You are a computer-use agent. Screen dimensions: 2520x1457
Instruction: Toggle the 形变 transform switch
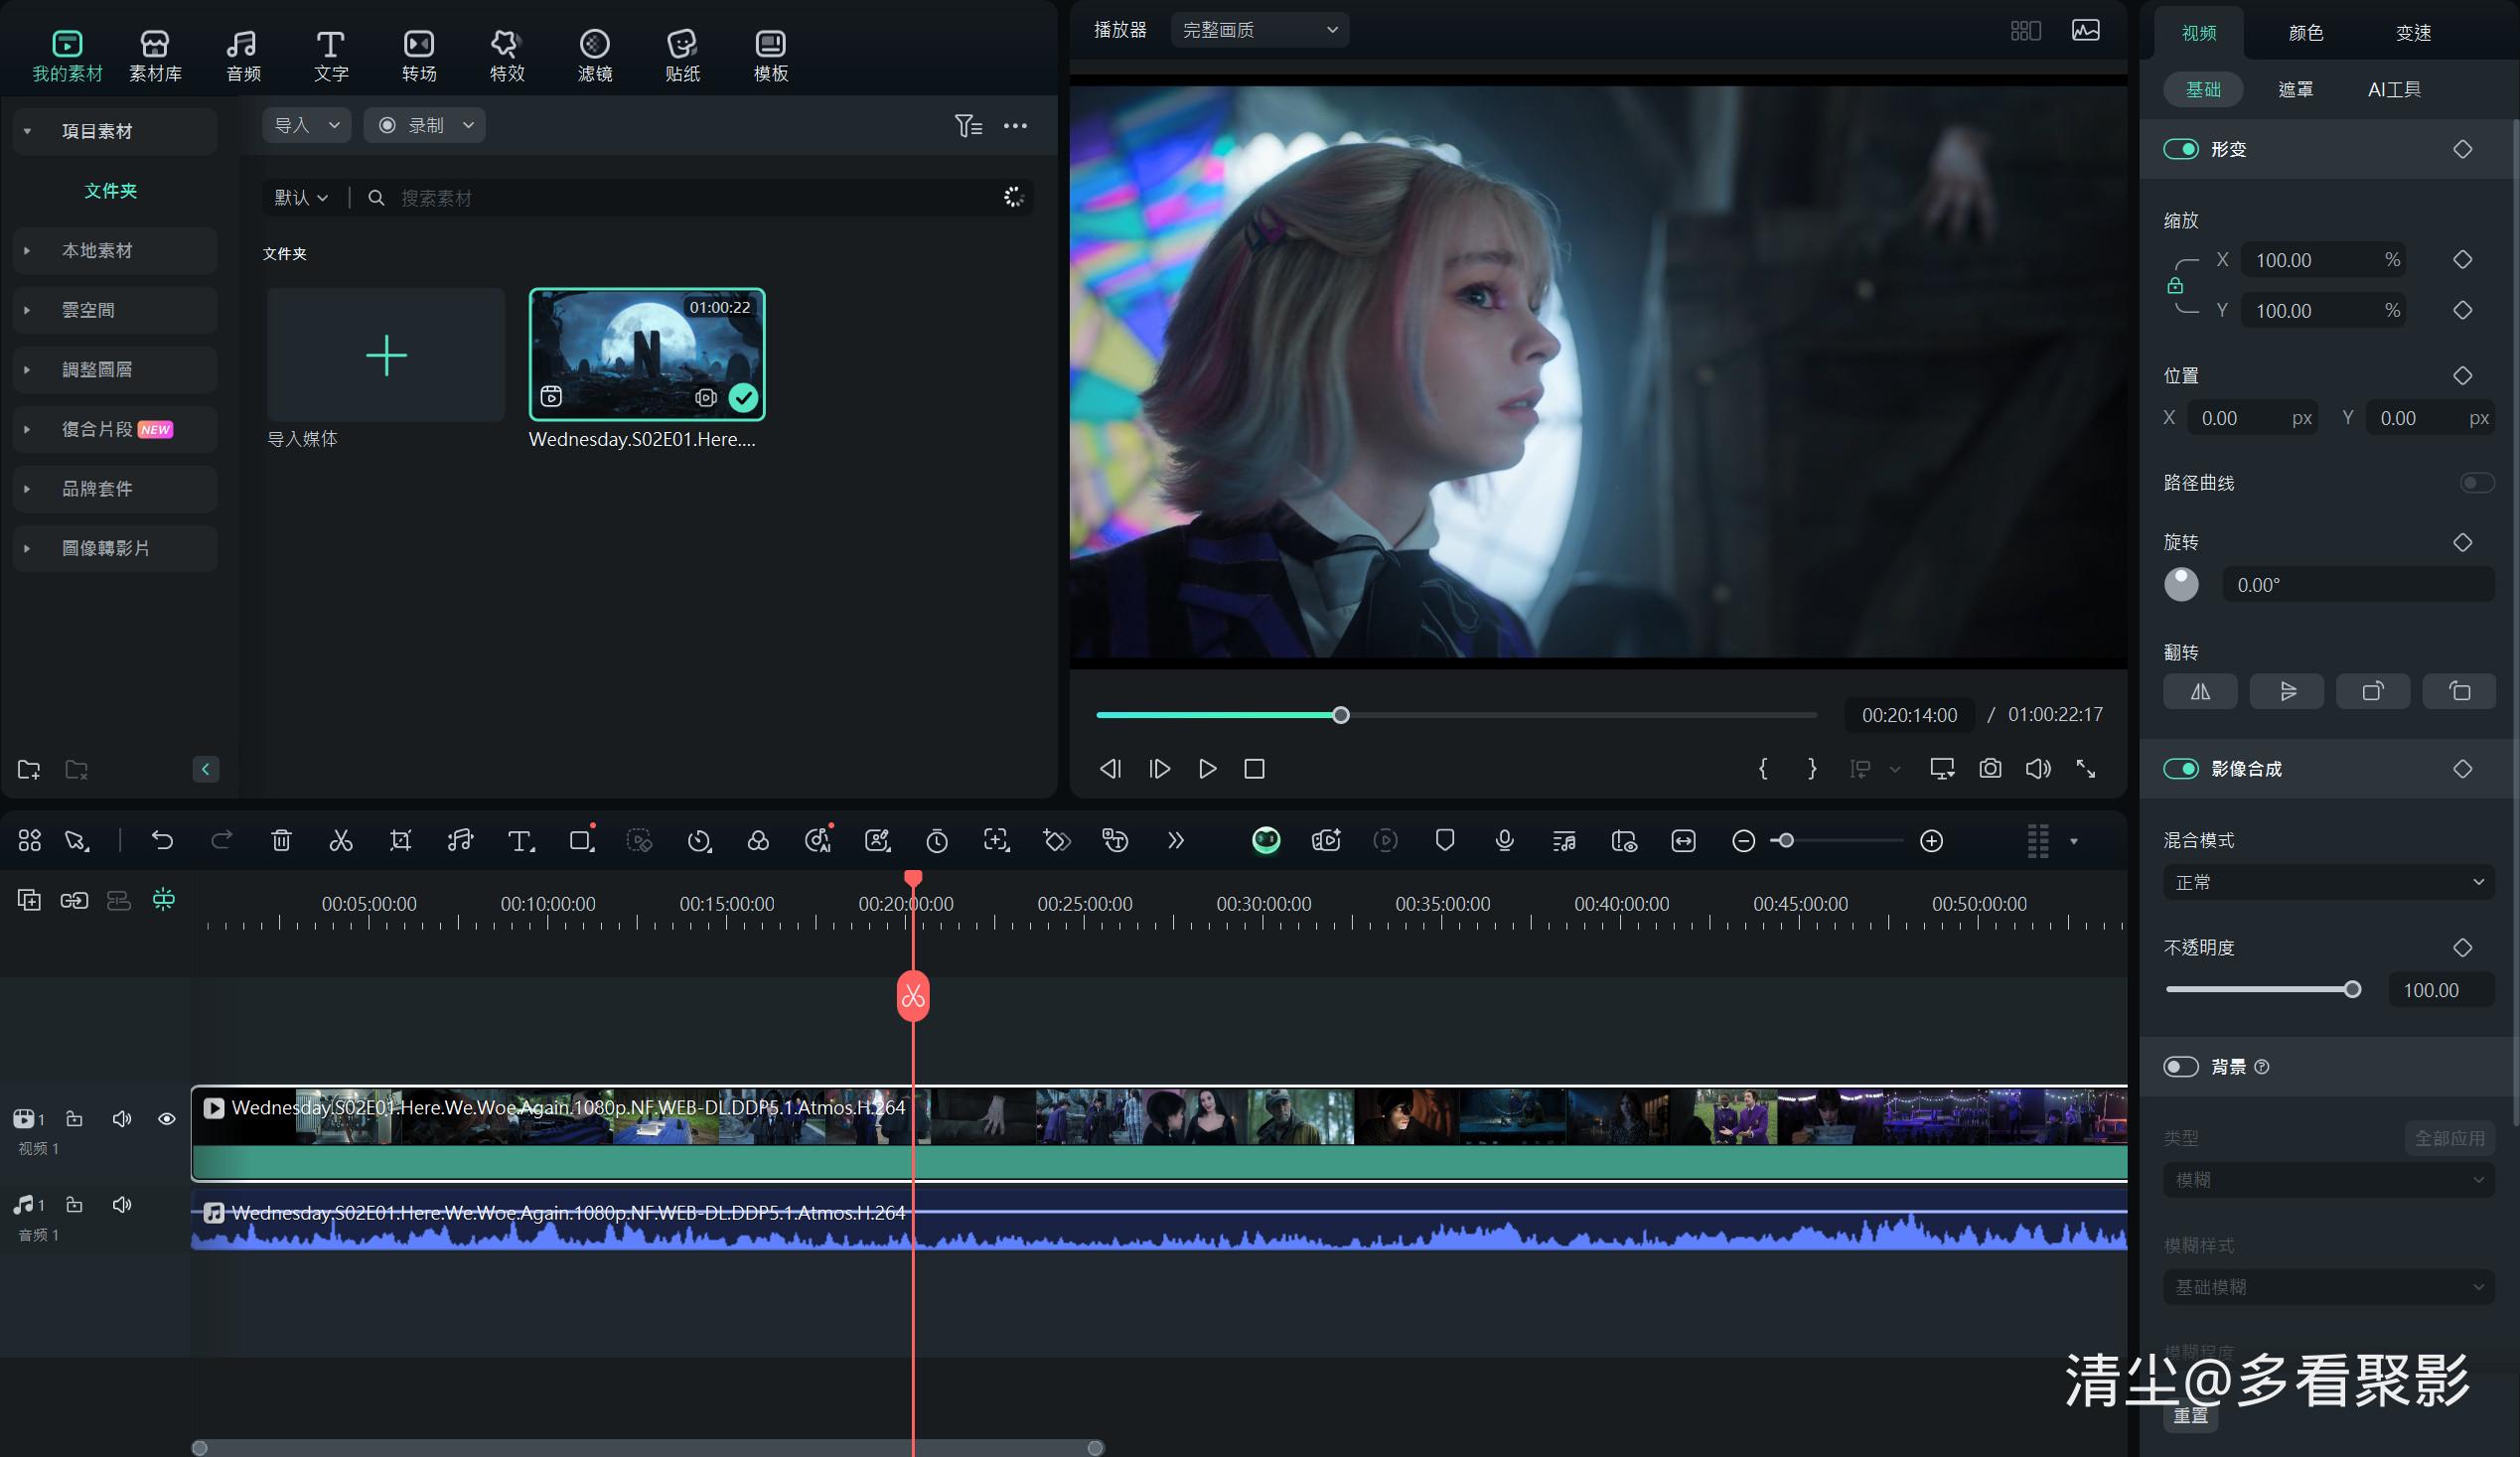2180,149
